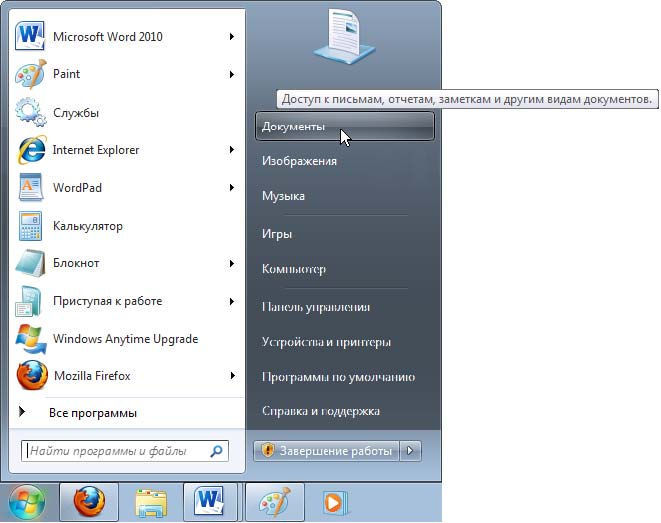
Task: Open the Документы folder link
Action: pos(293,127)
